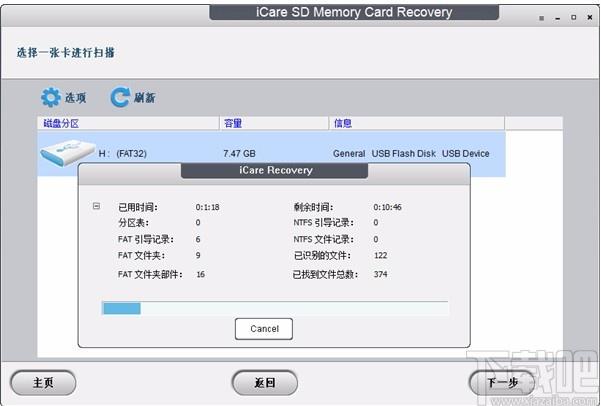
Task: Click the found files total 374
Action: 380,275
